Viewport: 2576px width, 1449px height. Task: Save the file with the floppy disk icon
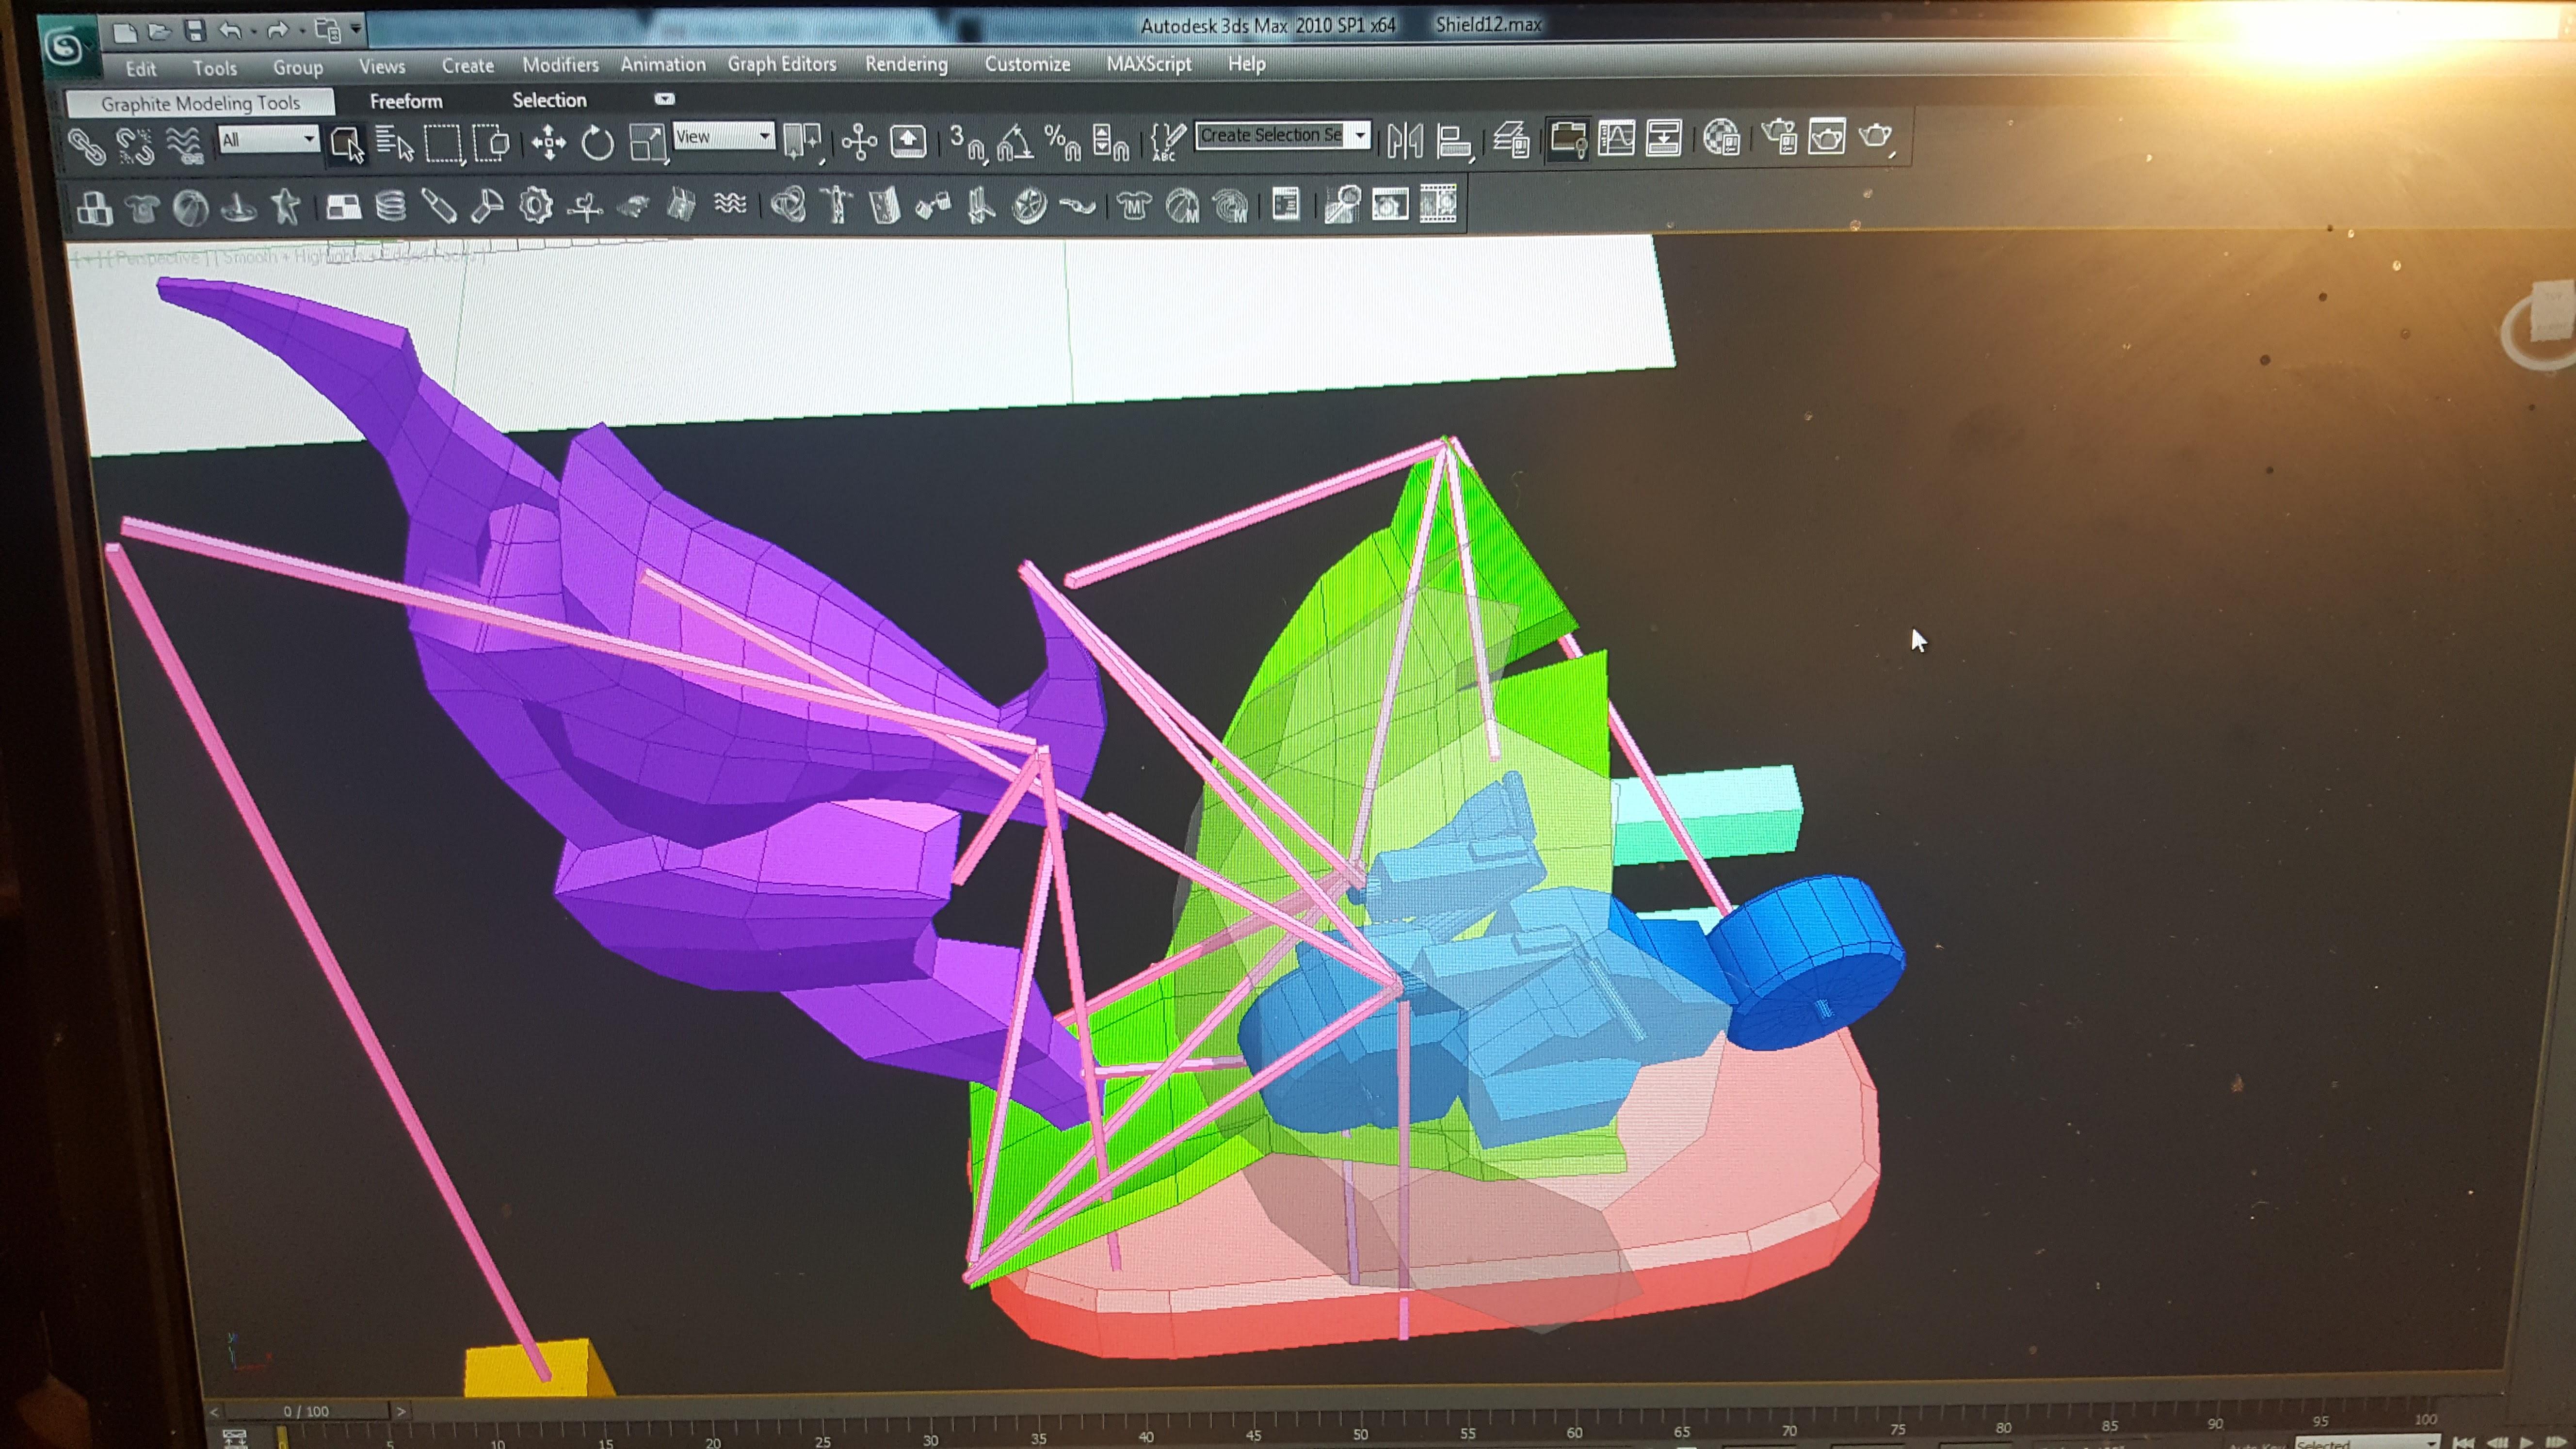195,31
